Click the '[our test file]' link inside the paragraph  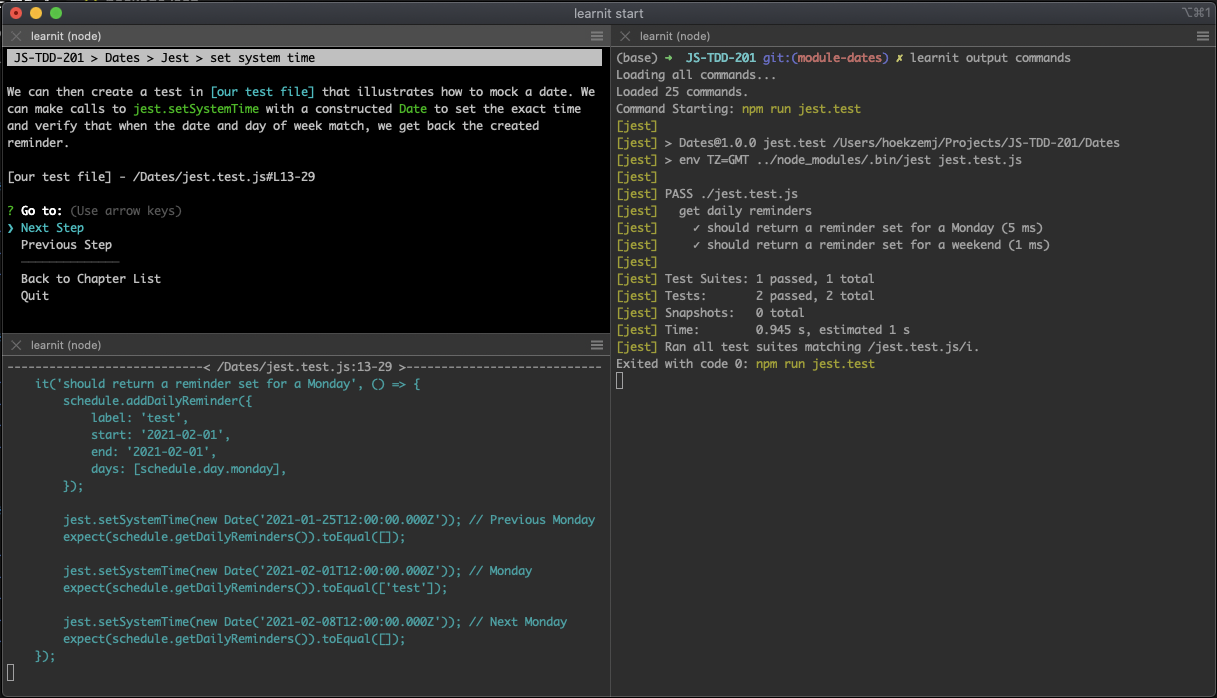click(x=263, y=92)
